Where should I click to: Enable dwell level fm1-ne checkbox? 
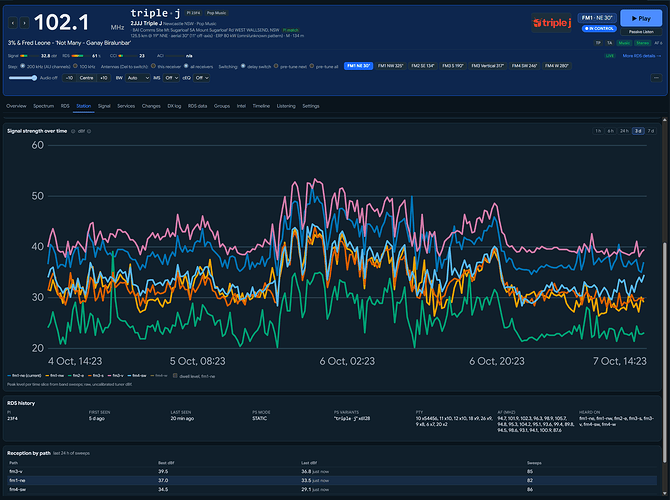[x=175, y=376]
